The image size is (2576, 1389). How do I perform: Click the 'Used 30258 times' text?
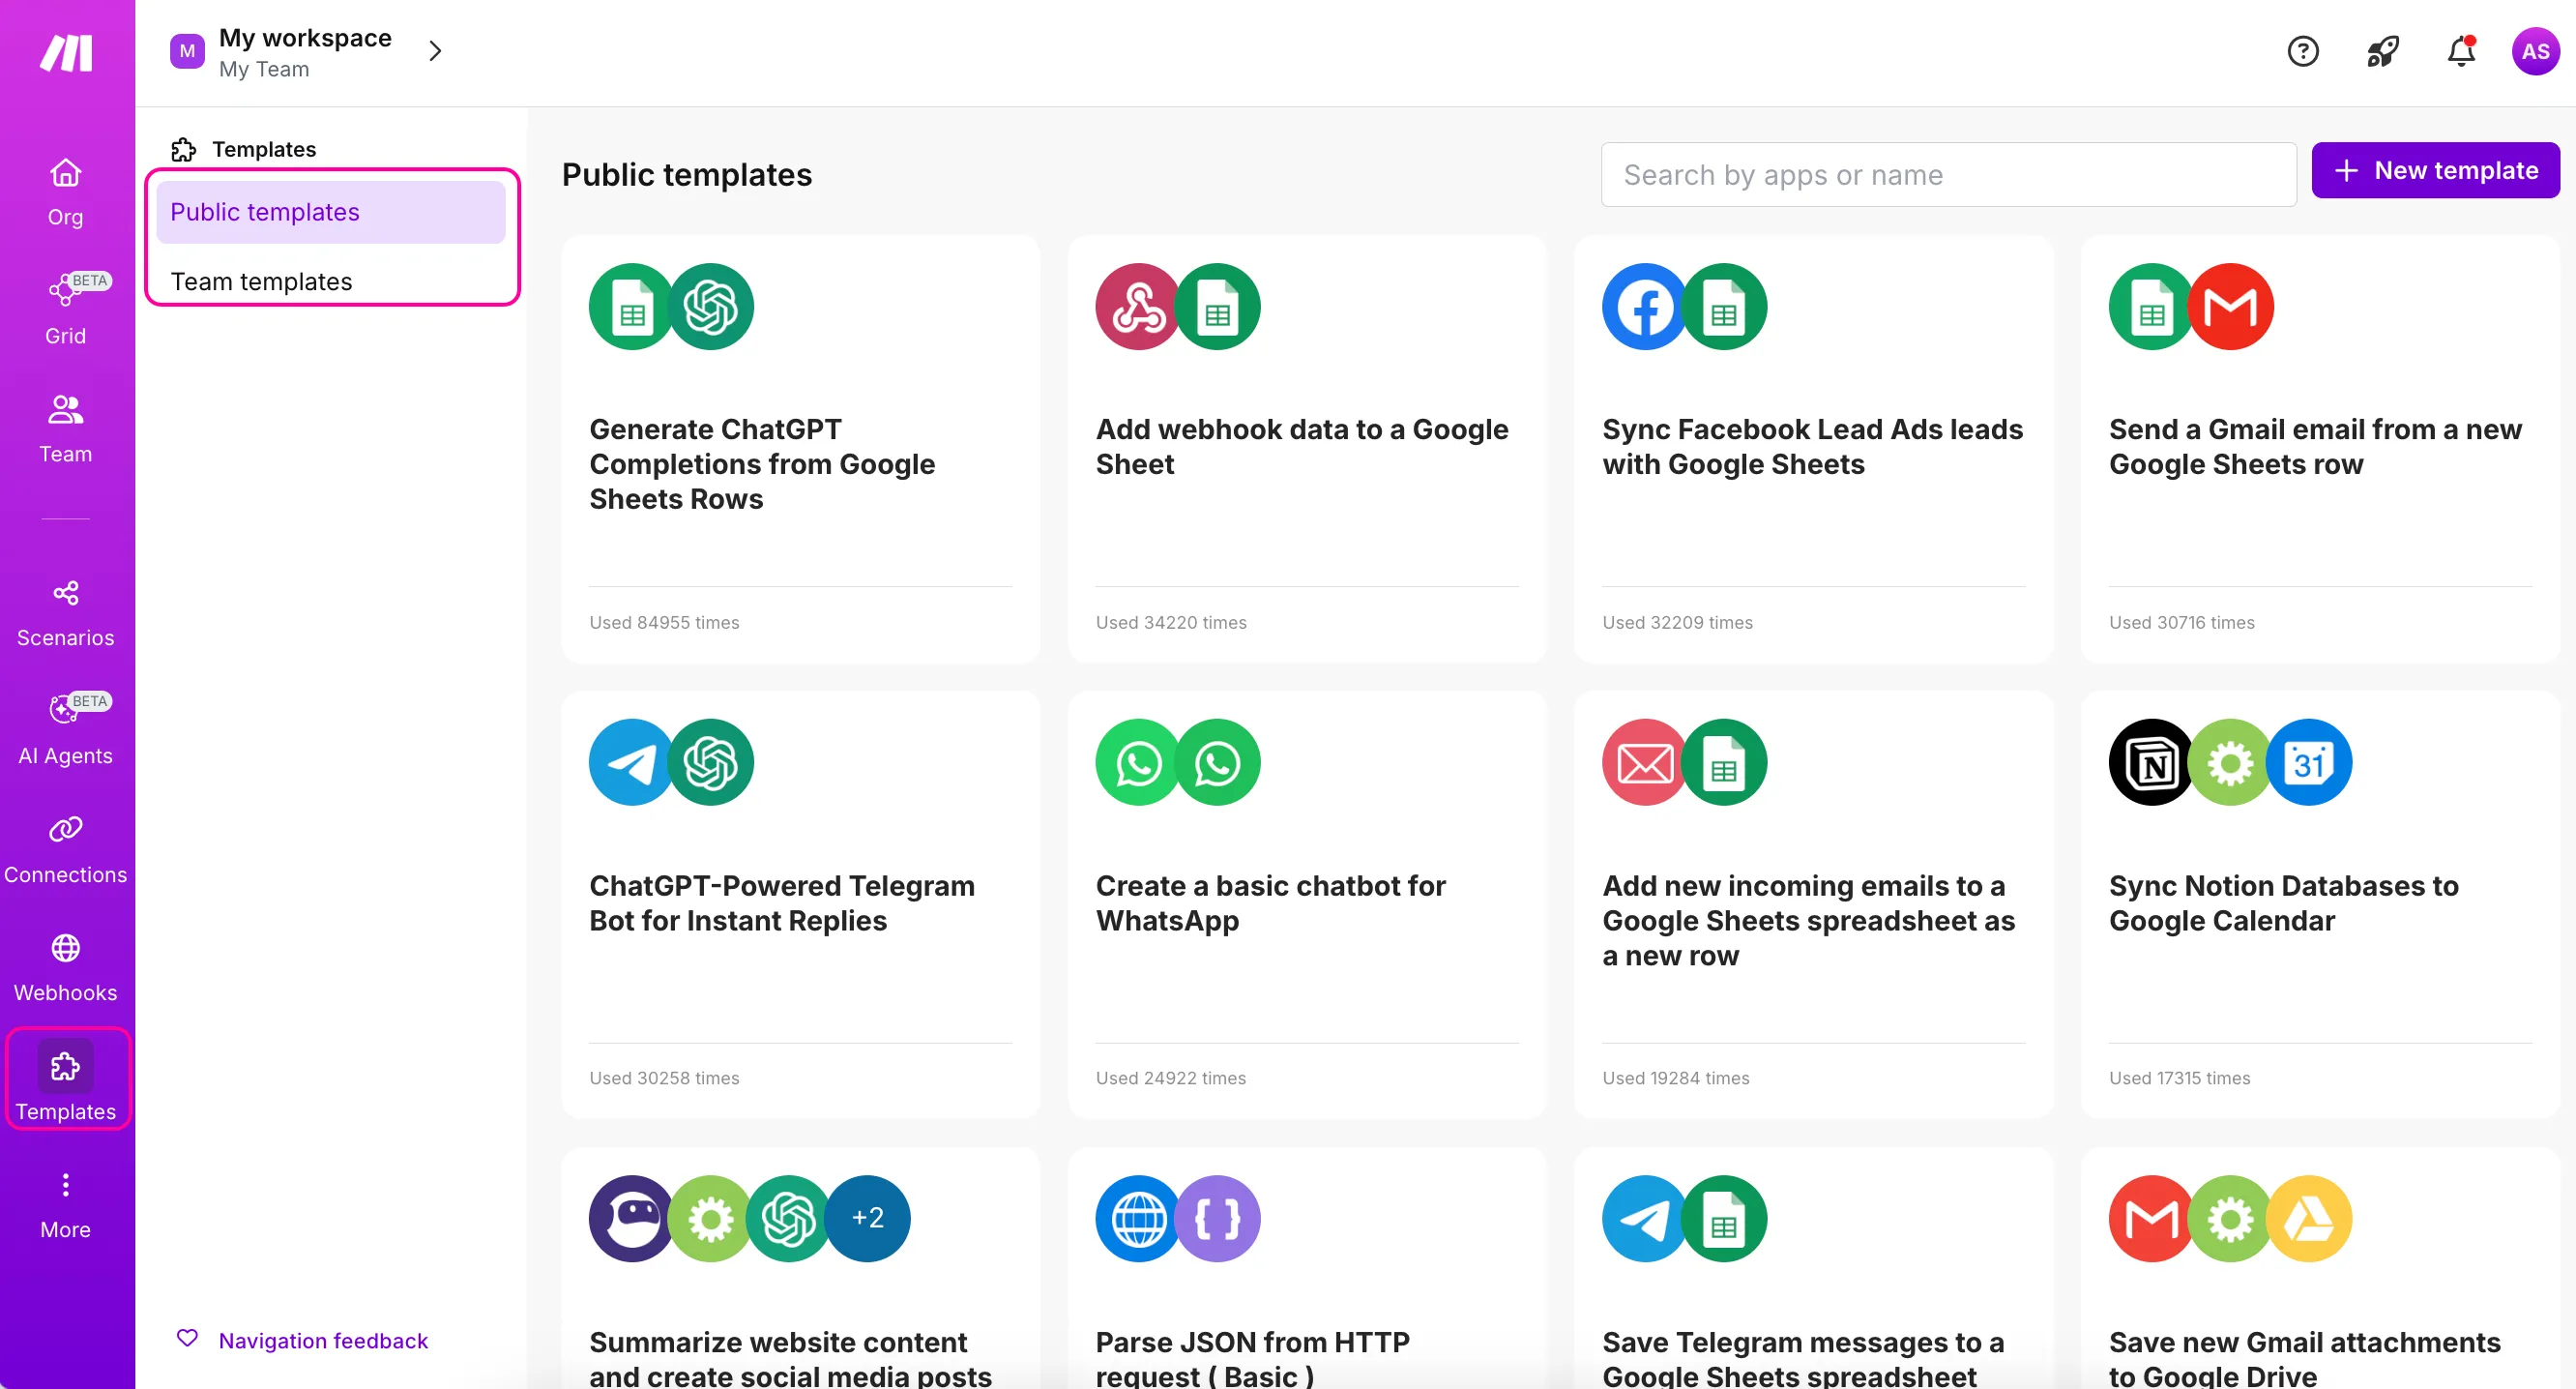click(664, 1078)
